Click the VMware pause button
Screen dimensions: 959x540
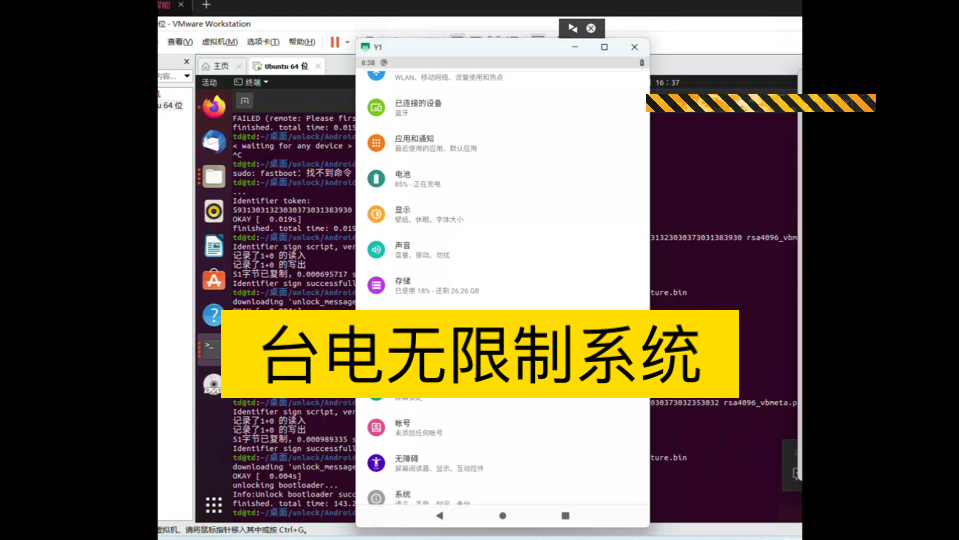pyautogui.click(x=335, y=42)
